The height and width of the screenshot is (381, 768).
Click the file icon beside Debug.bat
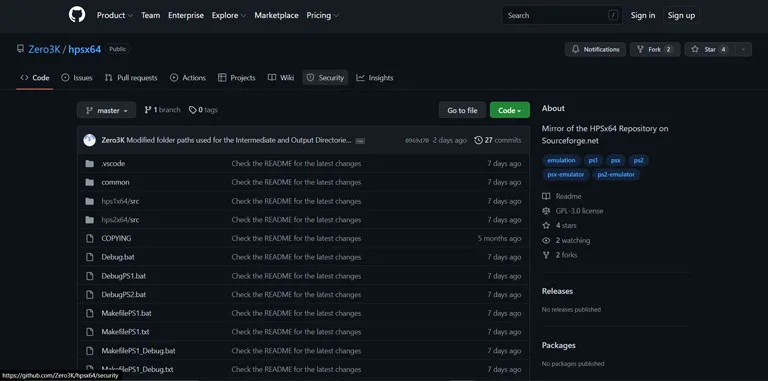[x=89, y=257]
